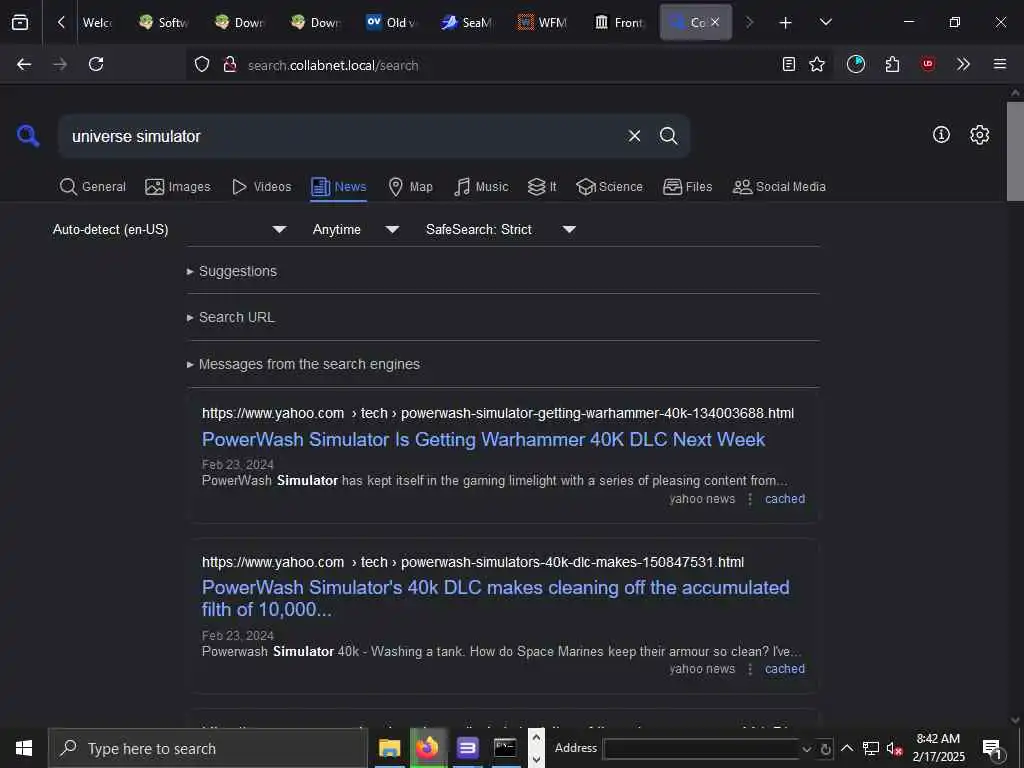Close the current search tab
Image resolution: width=1024 pixels, height=768 pixels.
pyautogui.click(x=715, y=22)
